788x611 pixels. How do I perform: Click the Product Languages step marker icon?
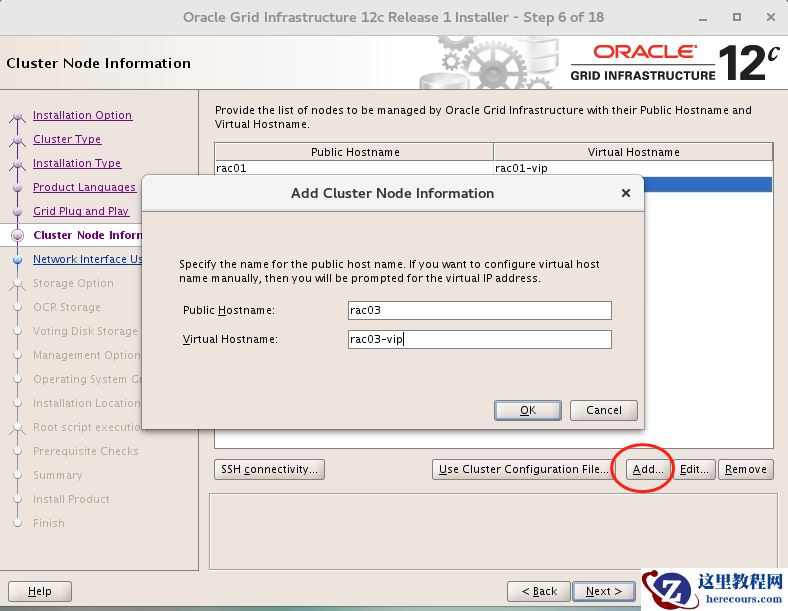click(18, 188)
